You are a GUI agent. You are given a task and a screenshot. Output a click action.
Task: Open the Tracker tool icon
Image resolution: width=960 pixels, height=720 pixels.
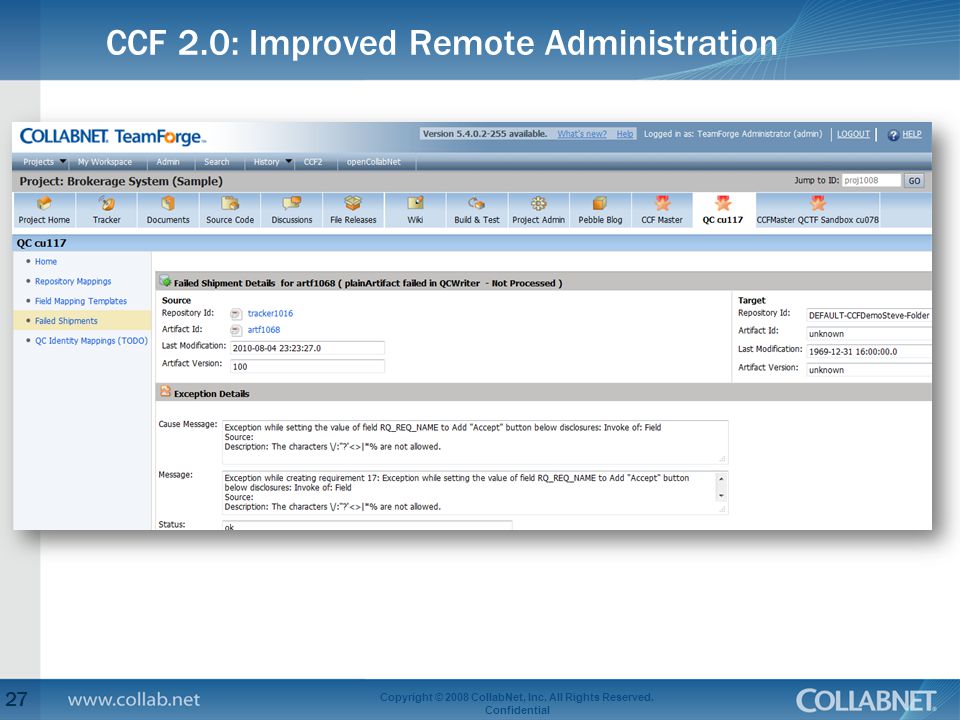pos(107,203)
